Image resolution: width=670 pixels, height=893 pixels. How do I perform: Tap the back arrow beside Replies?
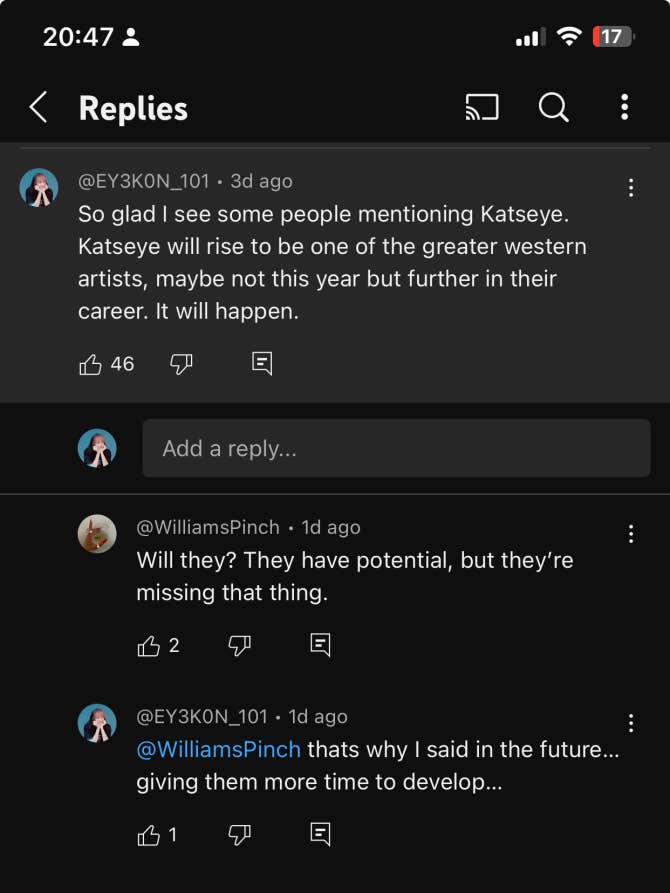point(38,107)
